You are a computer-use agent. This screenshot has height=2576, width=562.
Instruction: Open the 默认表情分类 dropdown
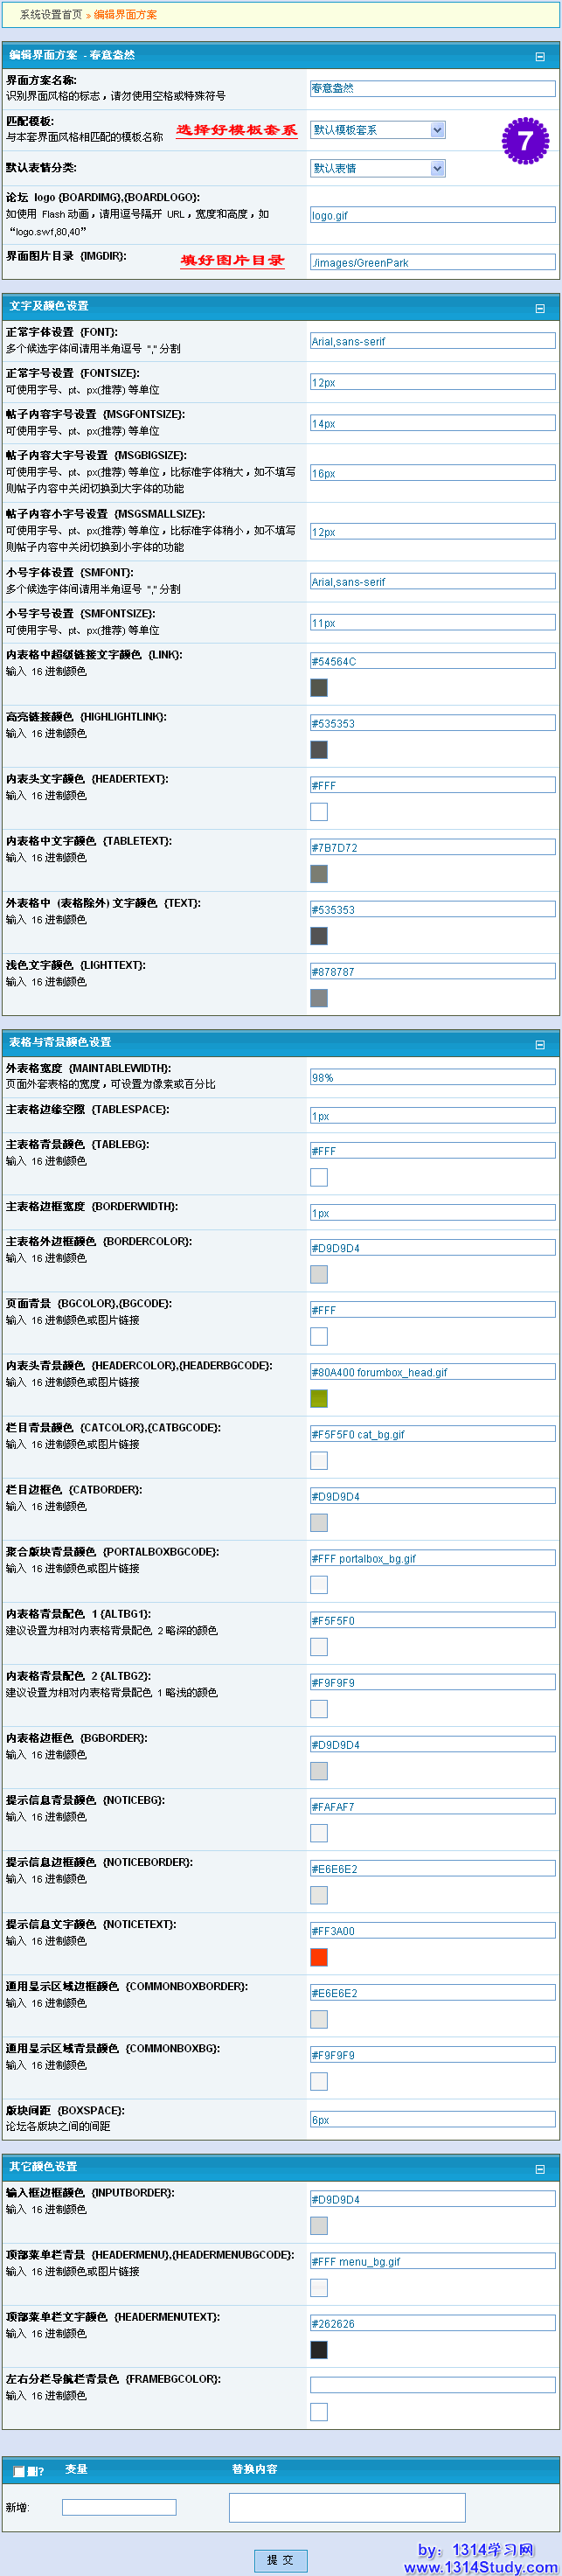(x=378, y=168)
